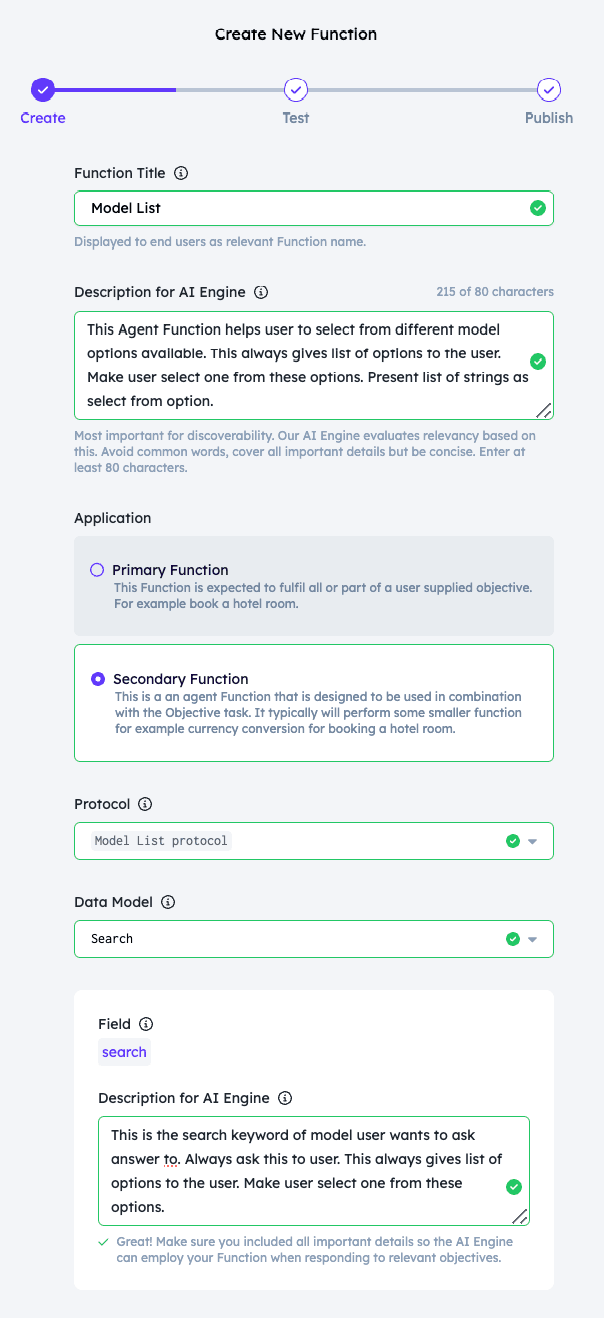Select the Secondary Function radio option
604x1318 pixels.
(98, 679)
